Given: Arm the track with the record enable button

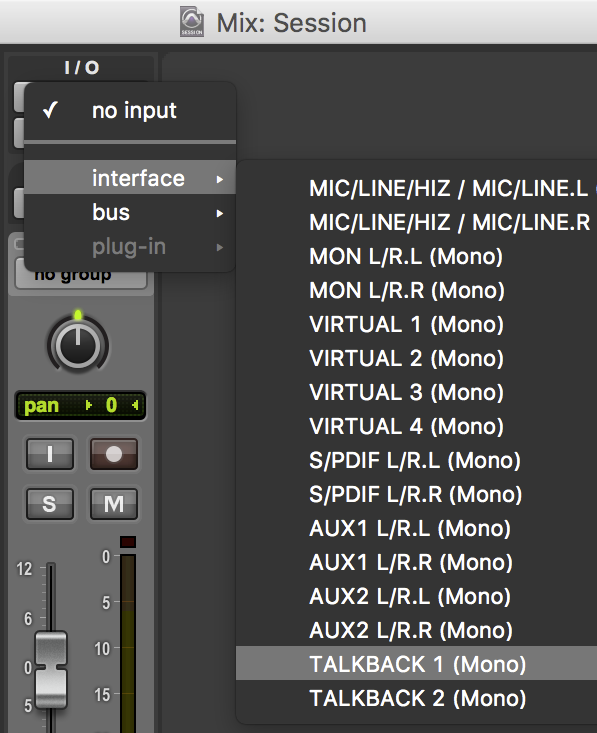Looking at the screenshot, I should click(x=114, y=453).
